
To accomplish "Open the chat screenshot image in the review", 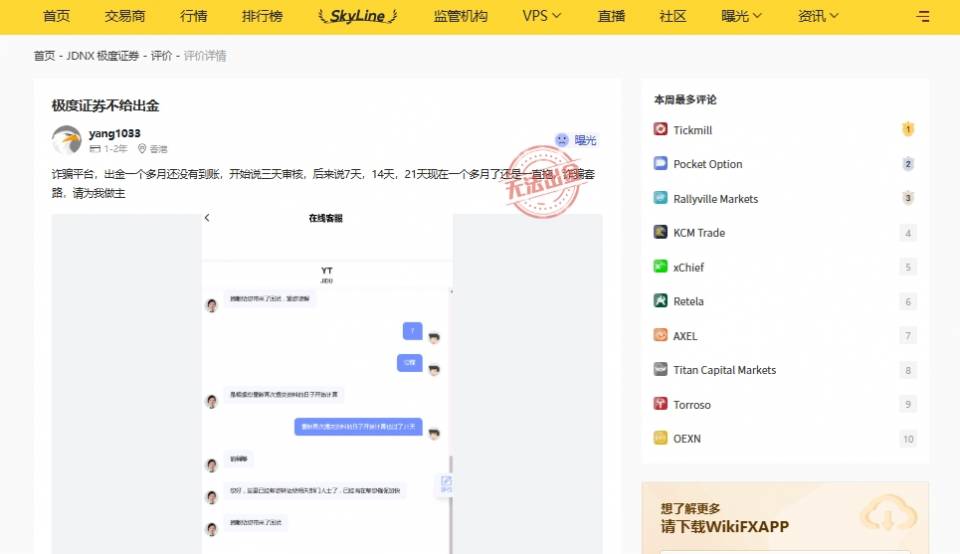I will (x=327, y=384).
